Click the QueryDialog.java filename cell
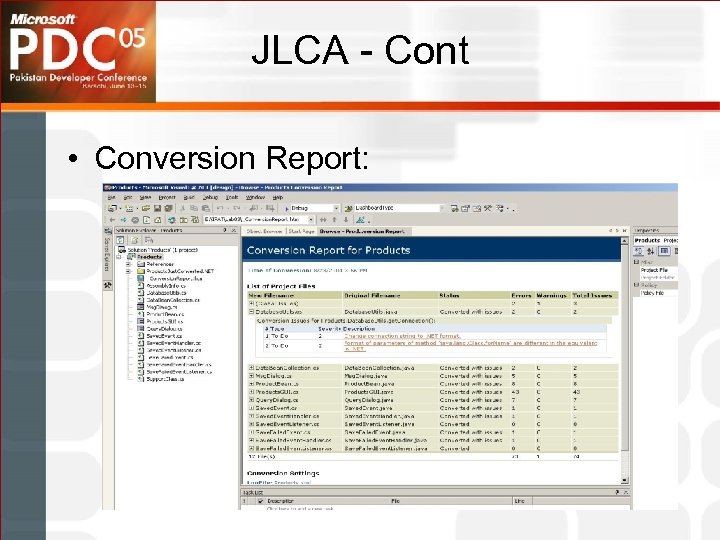 [369, 400]
